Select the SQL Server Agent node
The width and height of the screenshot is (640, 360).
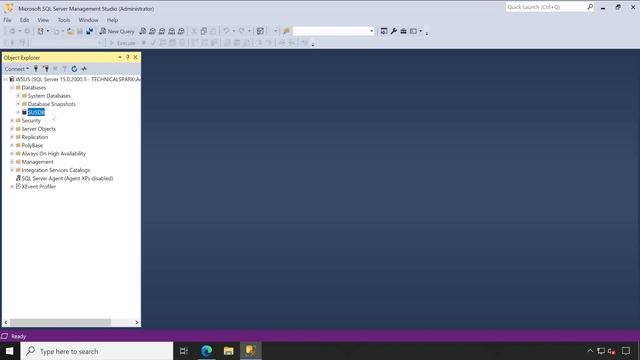67,178
